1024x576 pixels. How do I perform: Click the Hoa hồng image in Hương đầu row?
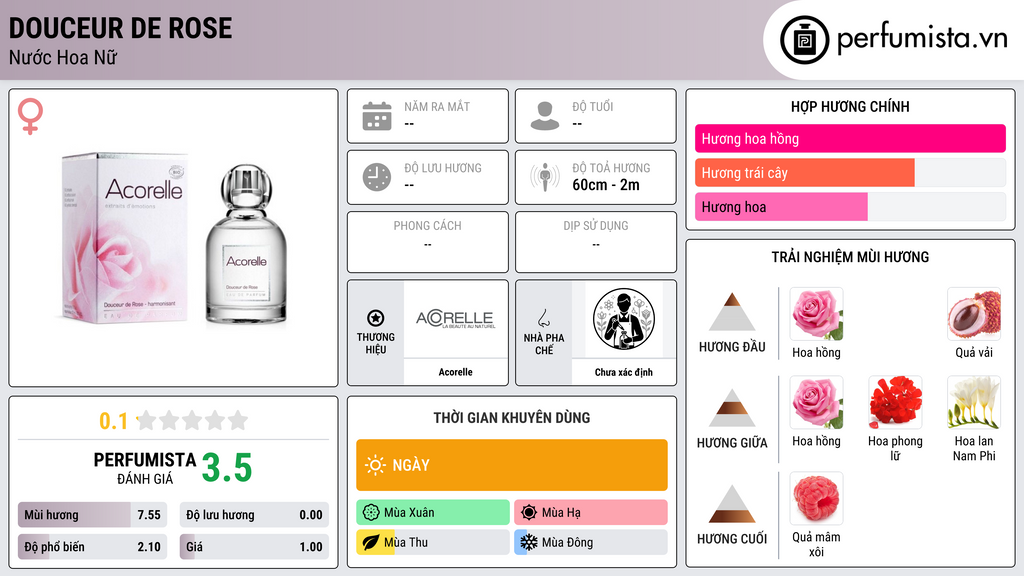pyautogui.click(x=816, y=314)
